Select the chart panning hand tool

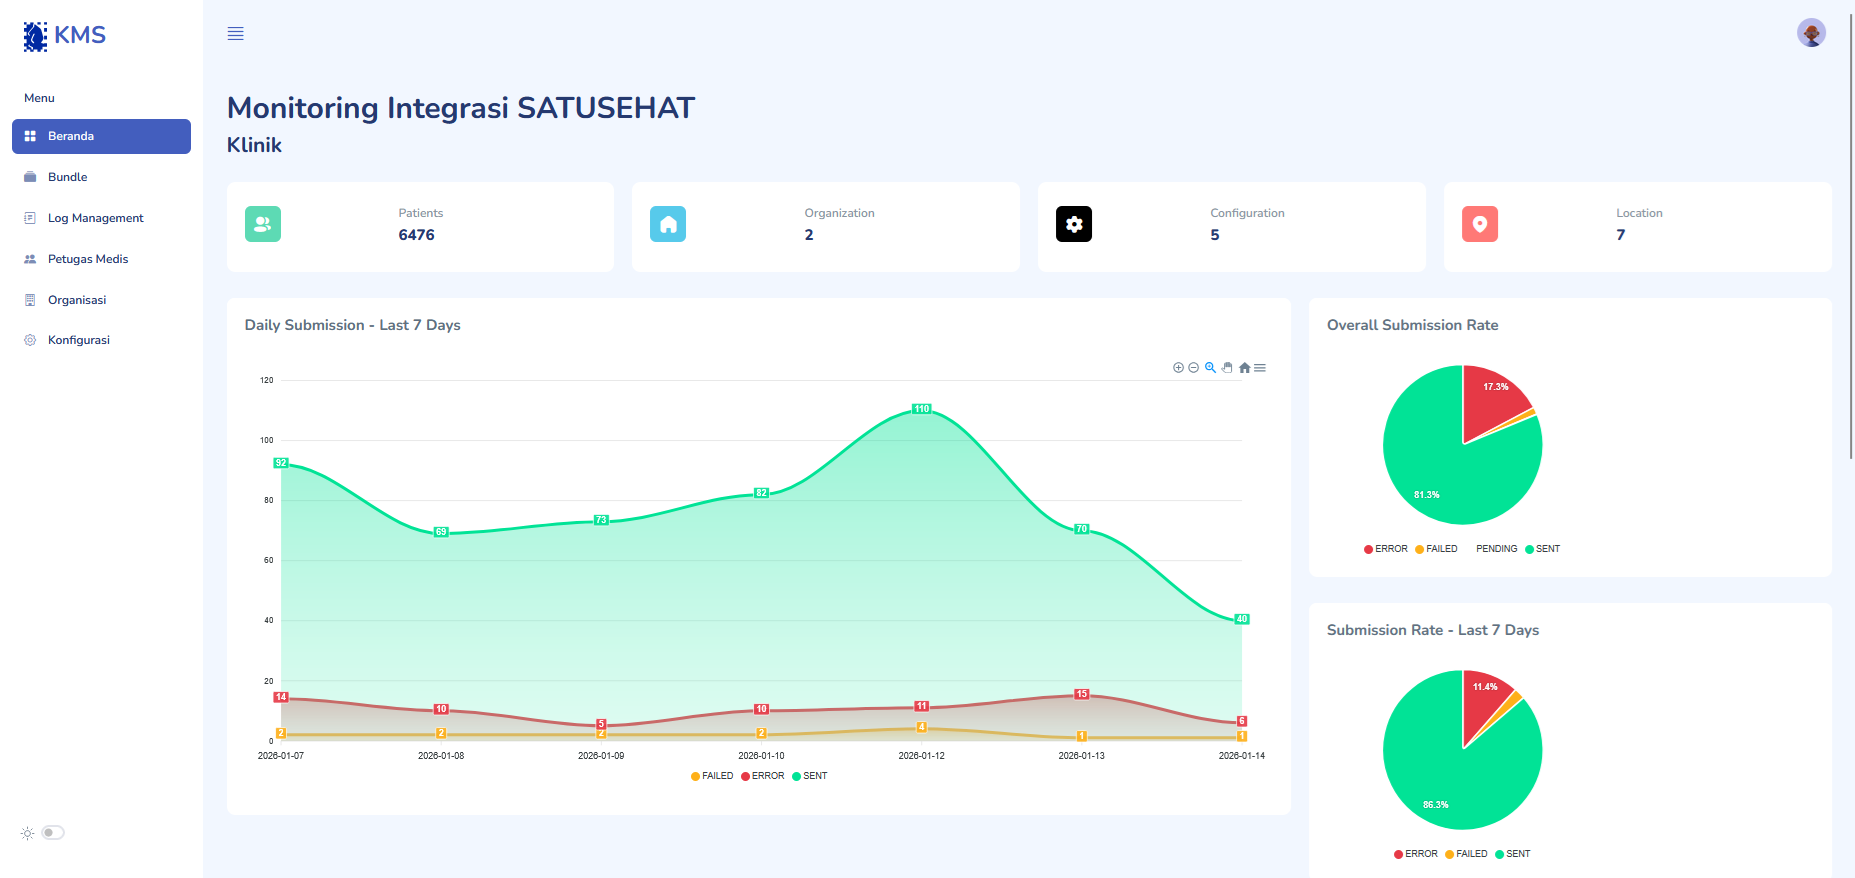1227,368
